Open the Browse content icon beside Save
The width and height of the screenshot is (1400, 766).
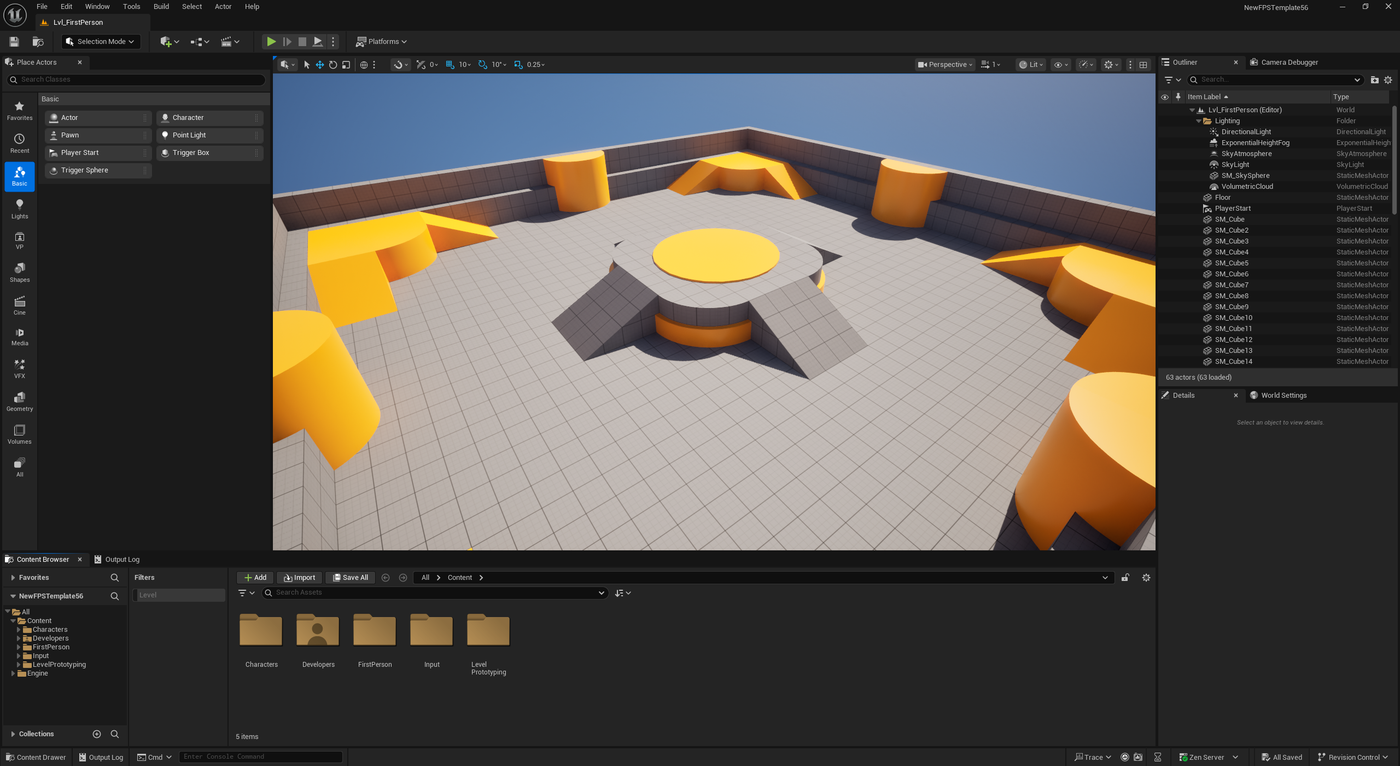[38, 42]
